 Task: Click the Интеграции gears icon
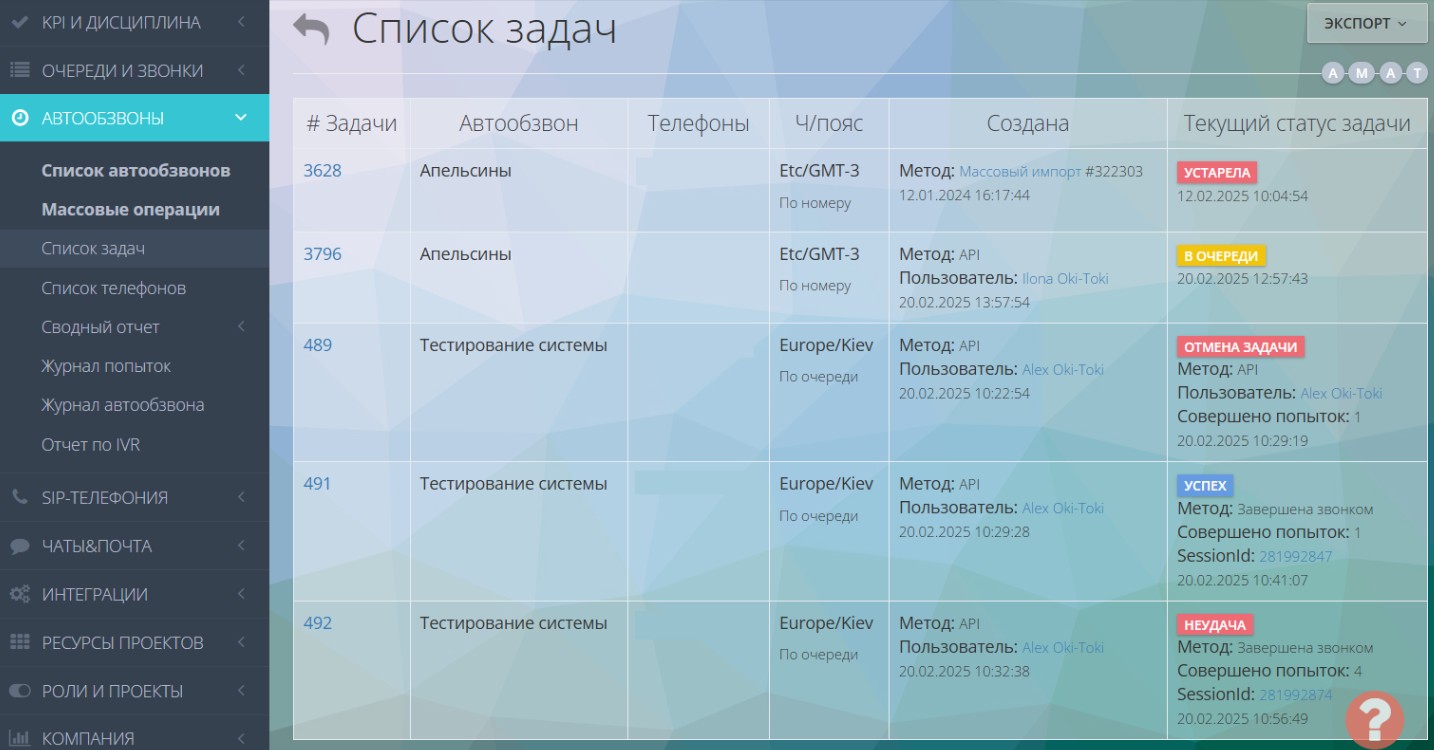[19, 594]
